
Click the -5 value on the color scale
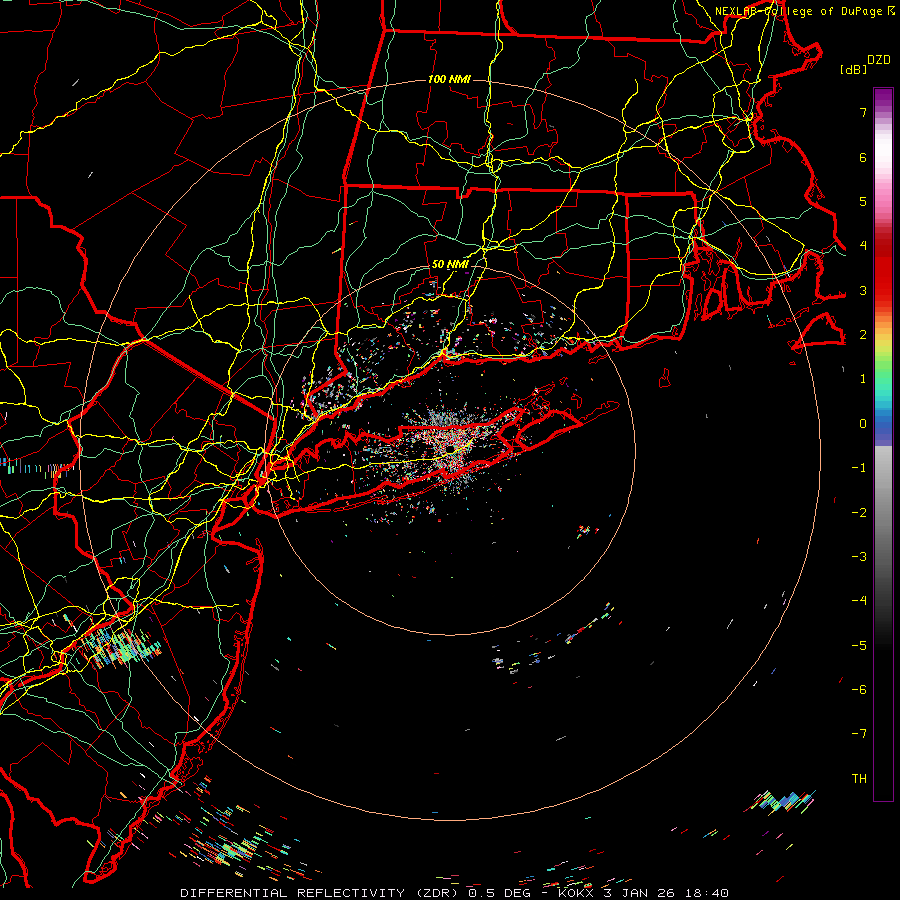click(x=859, y=646)
